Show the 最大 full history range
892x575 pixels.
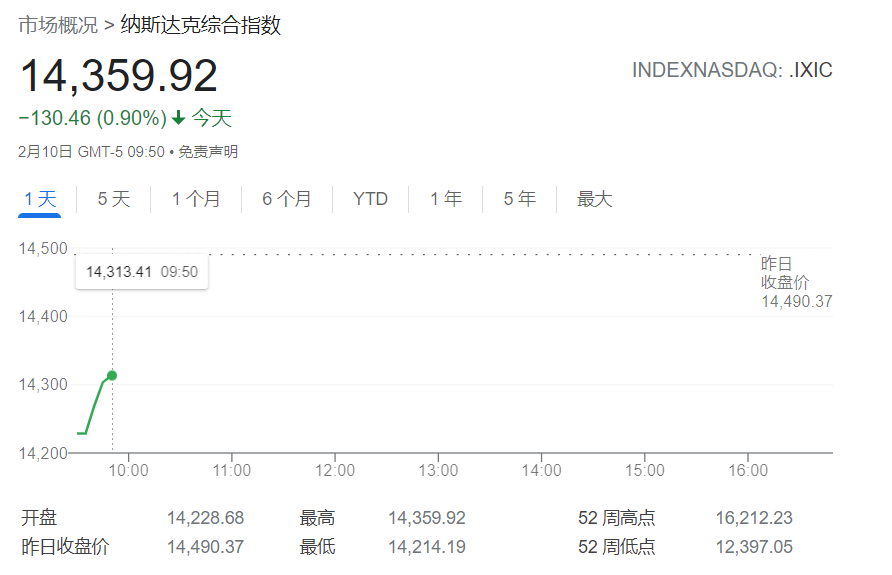coord(594,199)
